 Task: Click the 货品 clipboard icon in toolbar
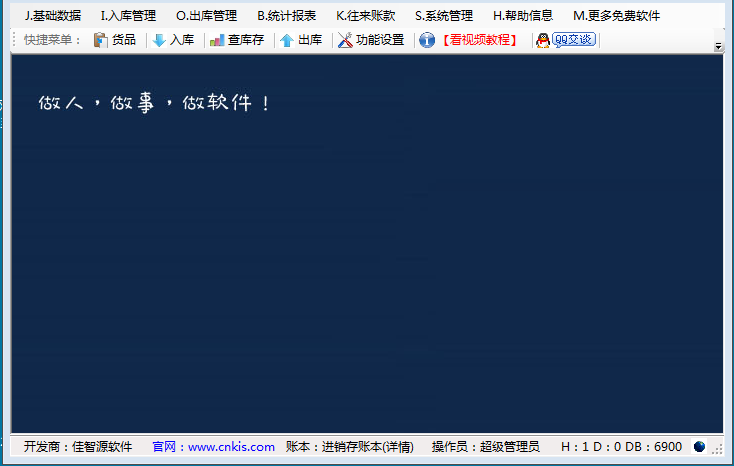100,41
